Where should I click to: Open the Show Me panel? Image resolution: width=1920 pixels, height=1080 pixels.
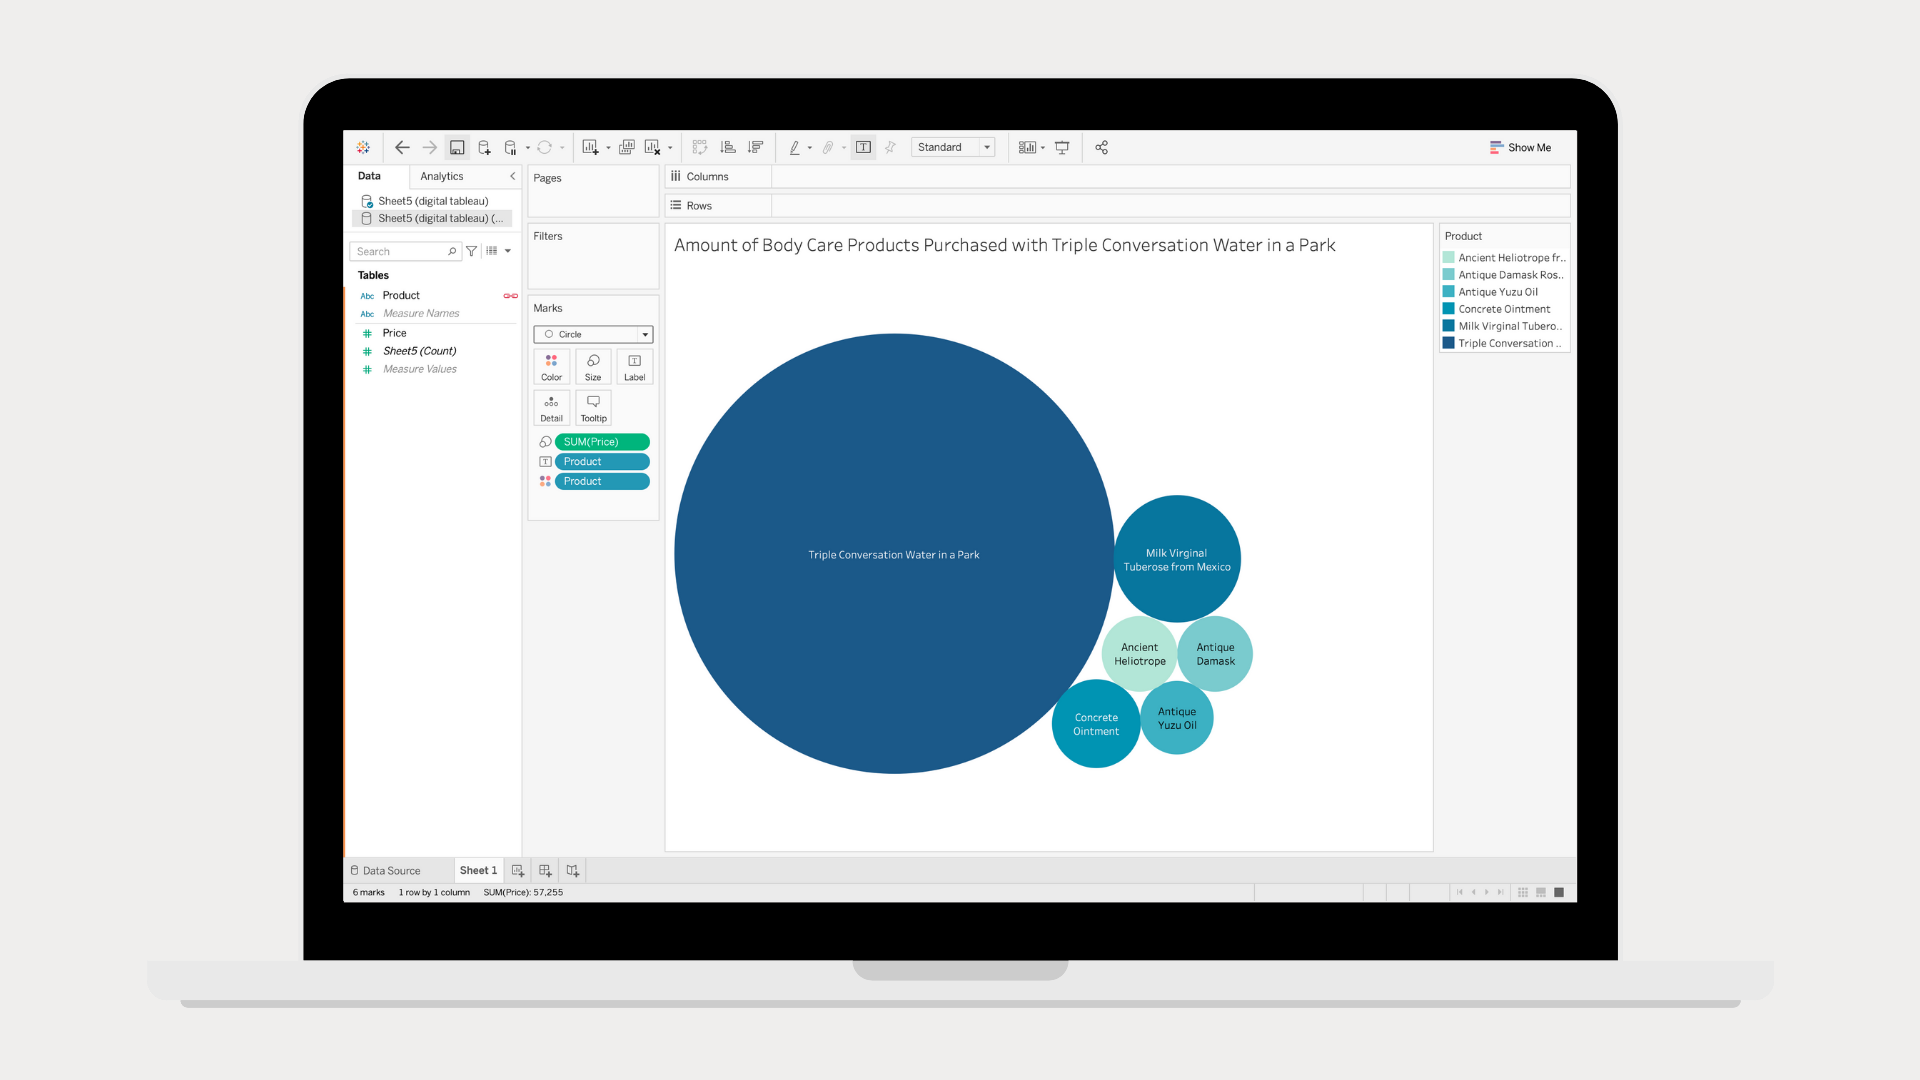click(x=1520, y=147)
